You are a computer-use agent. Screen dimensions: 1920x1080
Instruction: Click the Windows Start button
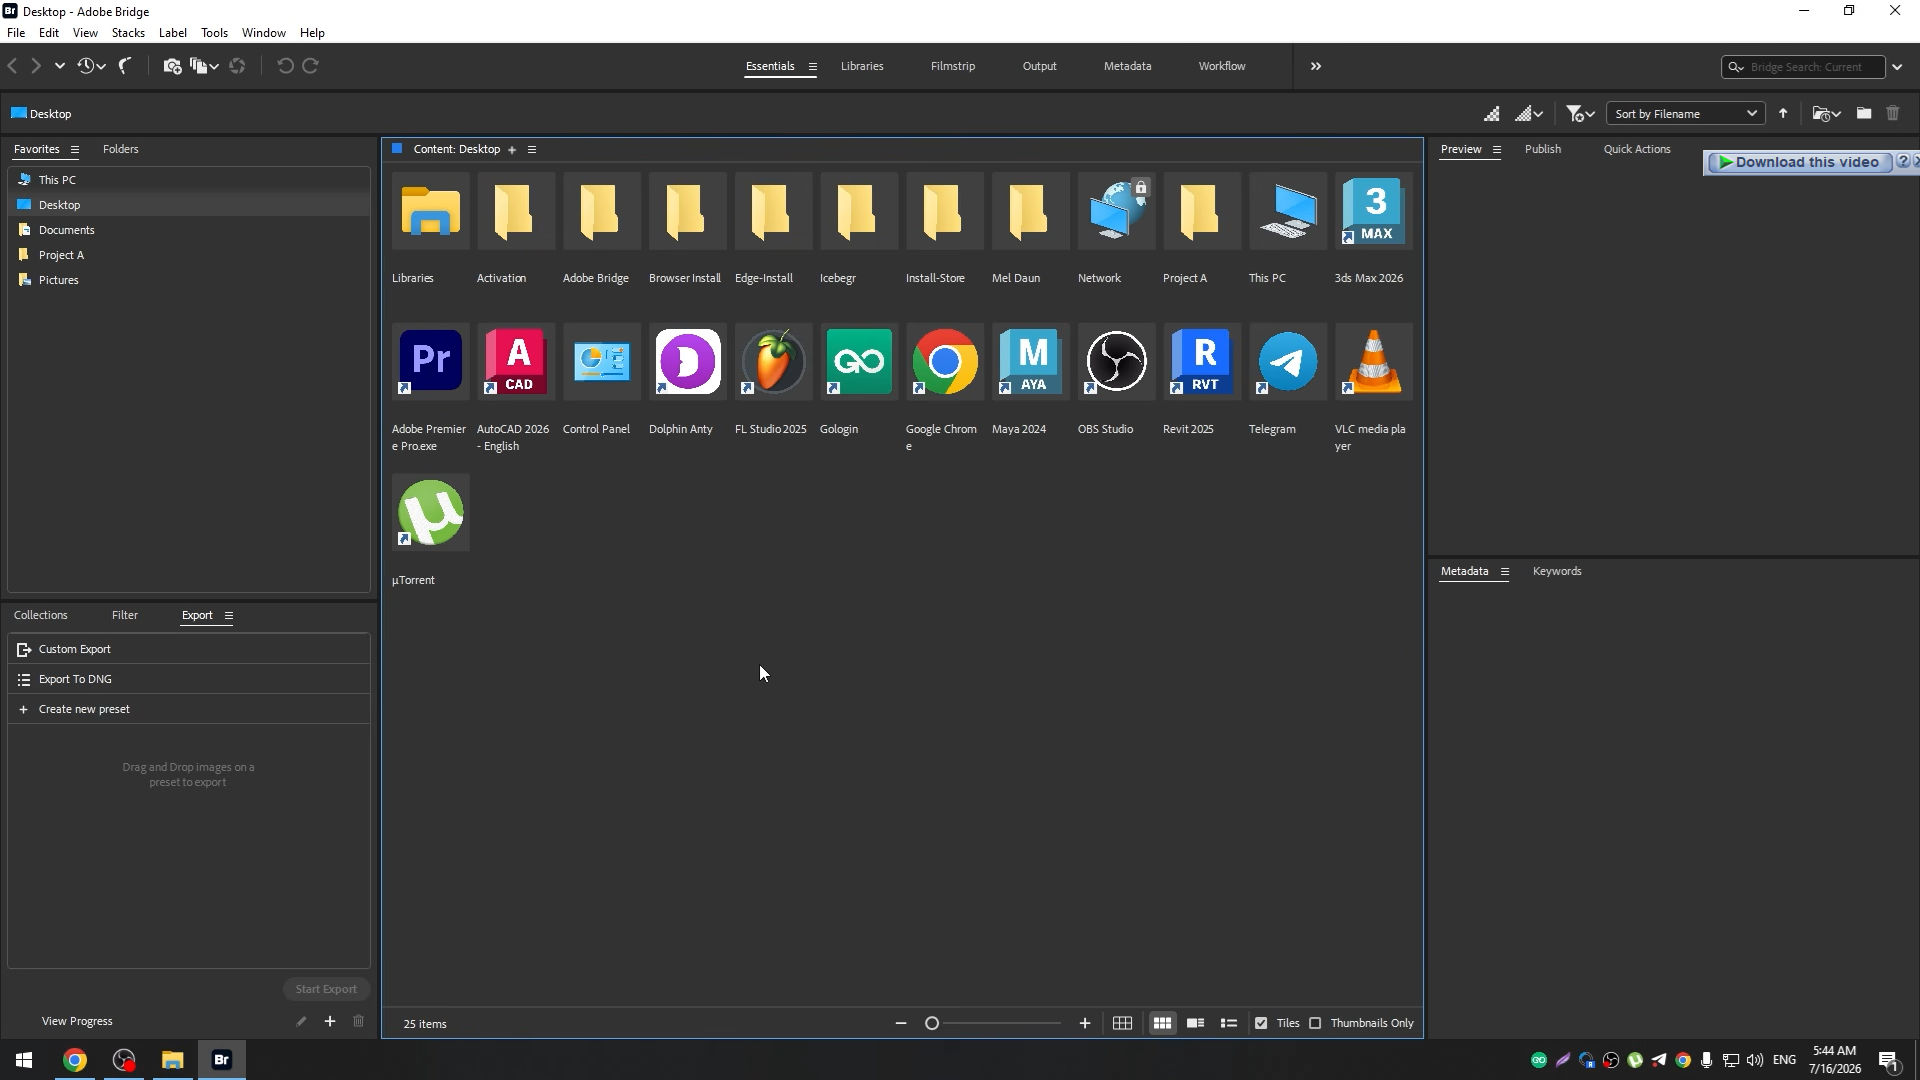coord(24,1060)
